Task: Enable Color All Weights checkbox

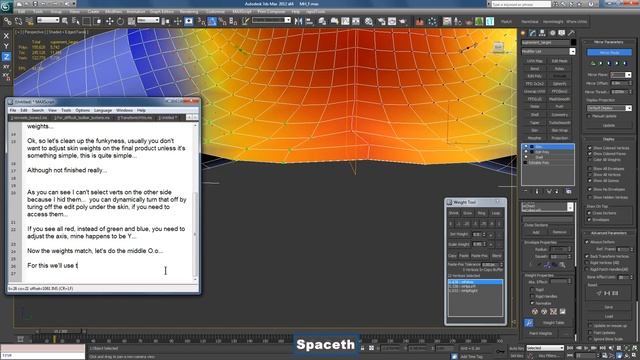Action: click(590, 160)
